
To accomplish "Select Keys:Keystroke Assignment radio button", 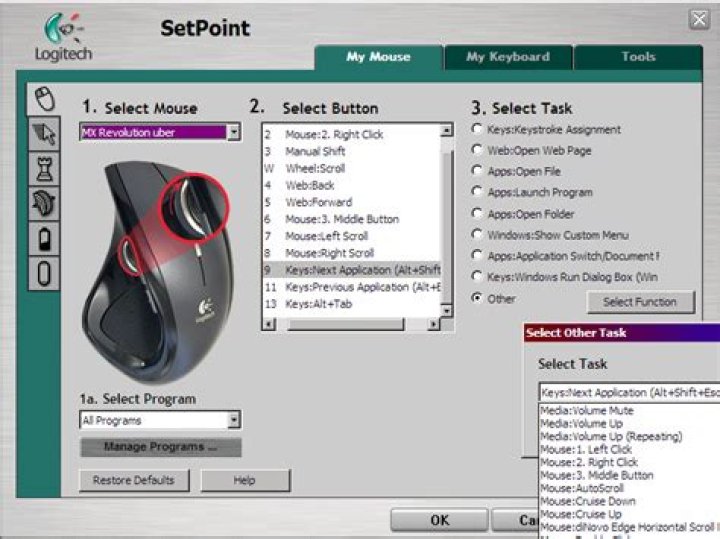I will click(x=477, y=129).
